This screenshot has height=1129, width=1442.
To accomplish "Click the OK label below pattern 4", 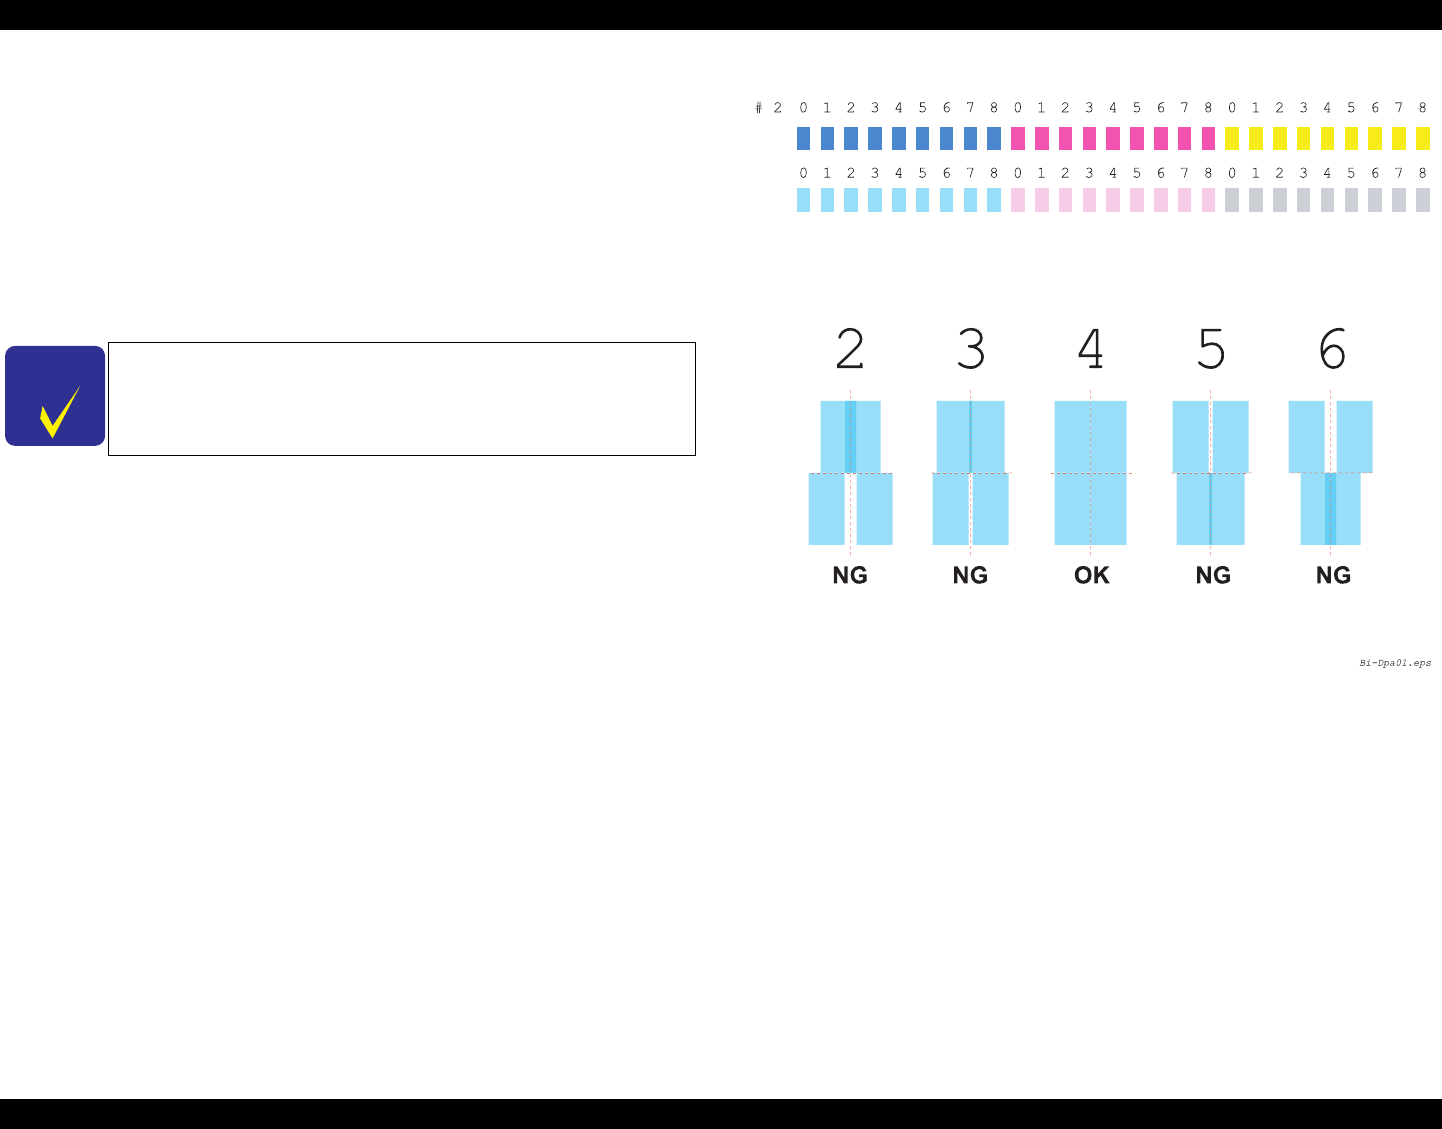I will point(1092,576).
